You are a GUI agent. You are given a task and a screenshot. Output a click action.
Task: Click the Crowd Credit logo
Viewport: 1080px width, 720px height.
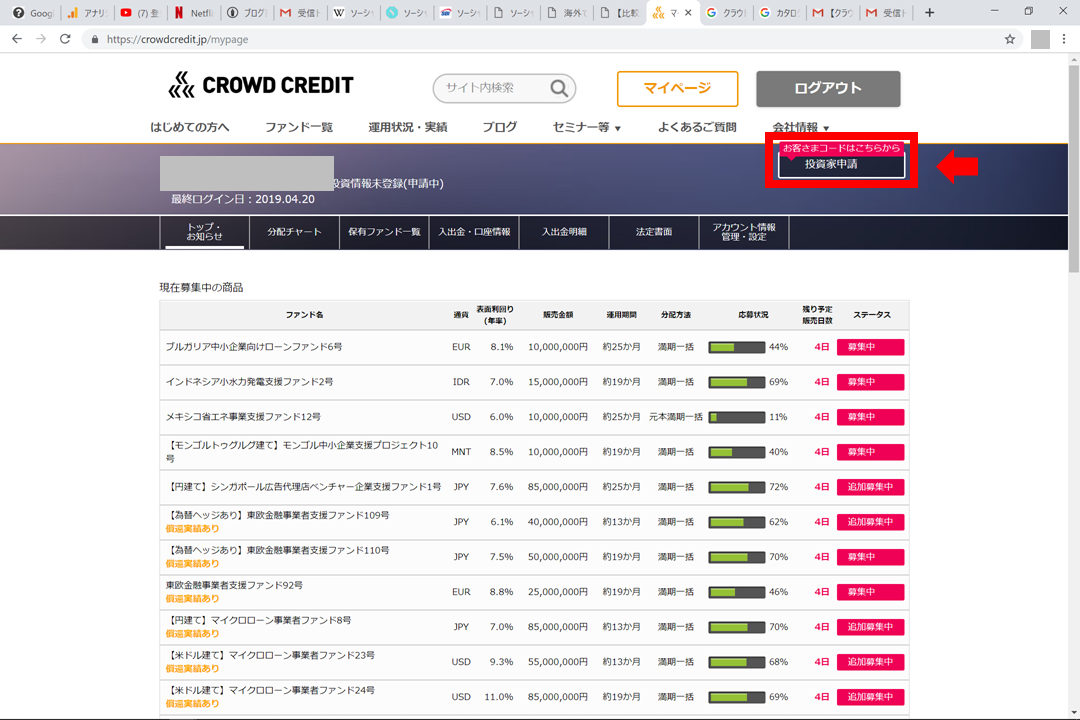[x=261, y=85]
